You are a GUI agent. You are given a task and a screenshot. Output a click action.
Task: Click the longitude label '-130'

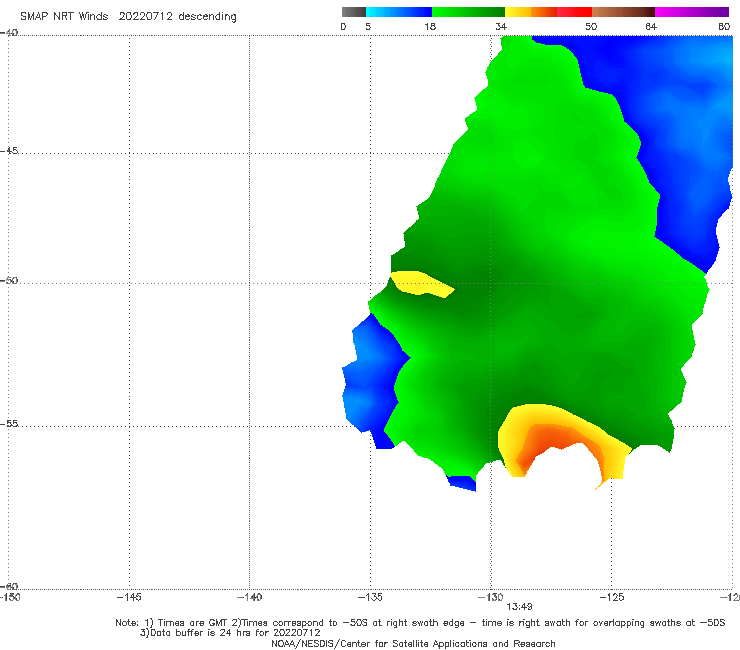[x=491, y=597]
